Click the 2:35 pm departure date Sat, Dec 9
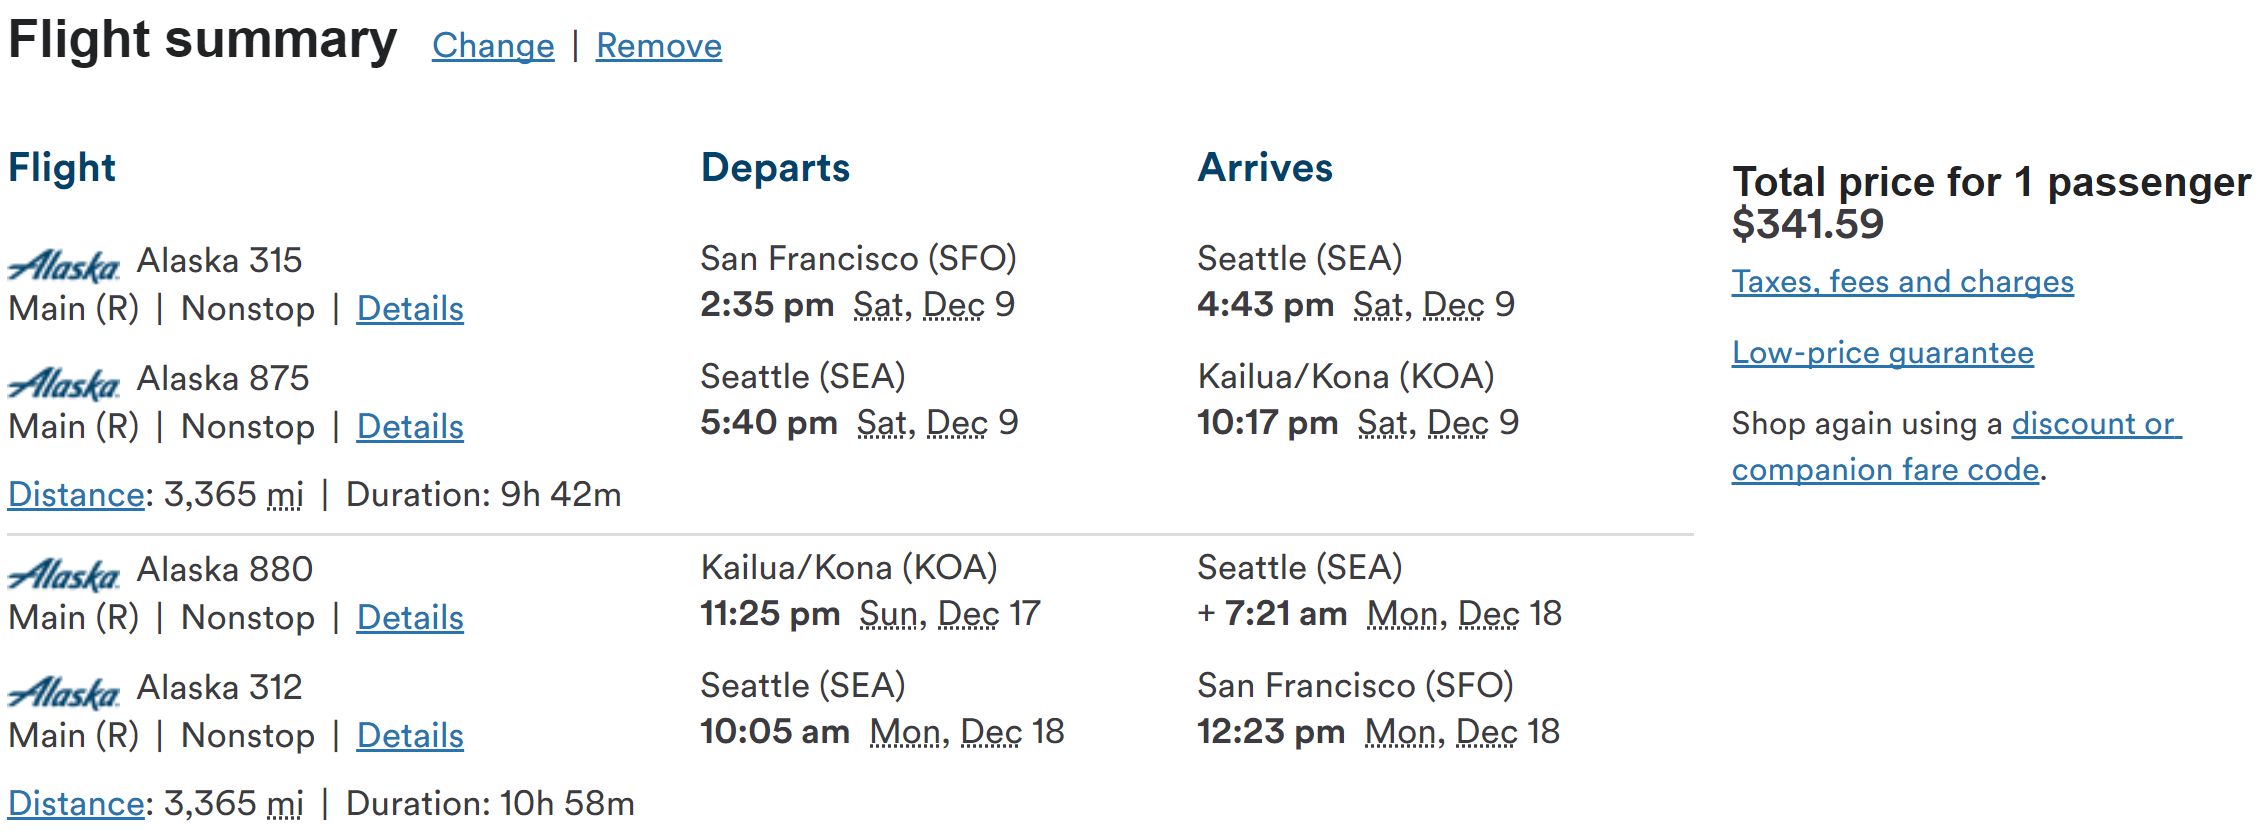 point(934,305)
